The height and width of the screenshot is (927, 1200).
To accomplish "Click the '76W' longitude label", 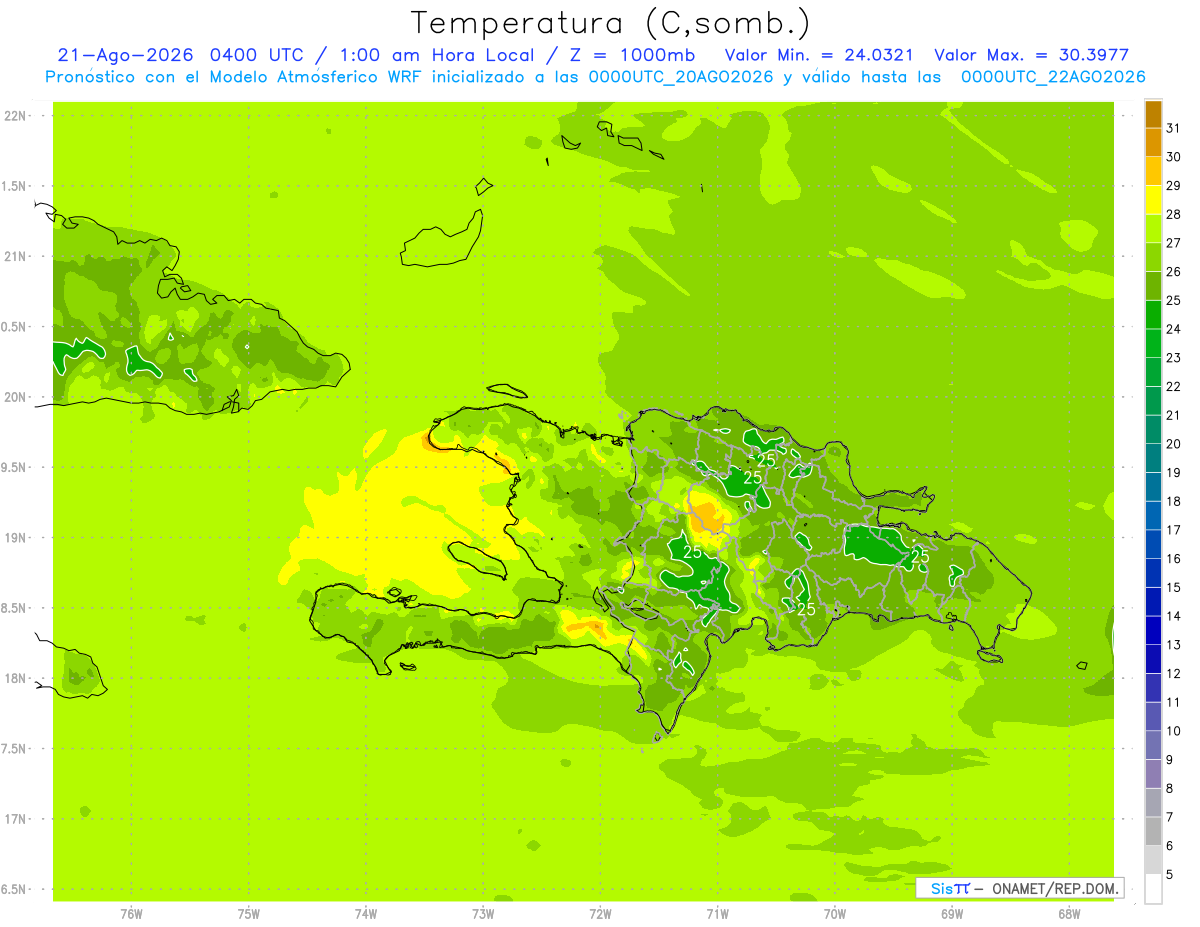I will click(131, 914).
